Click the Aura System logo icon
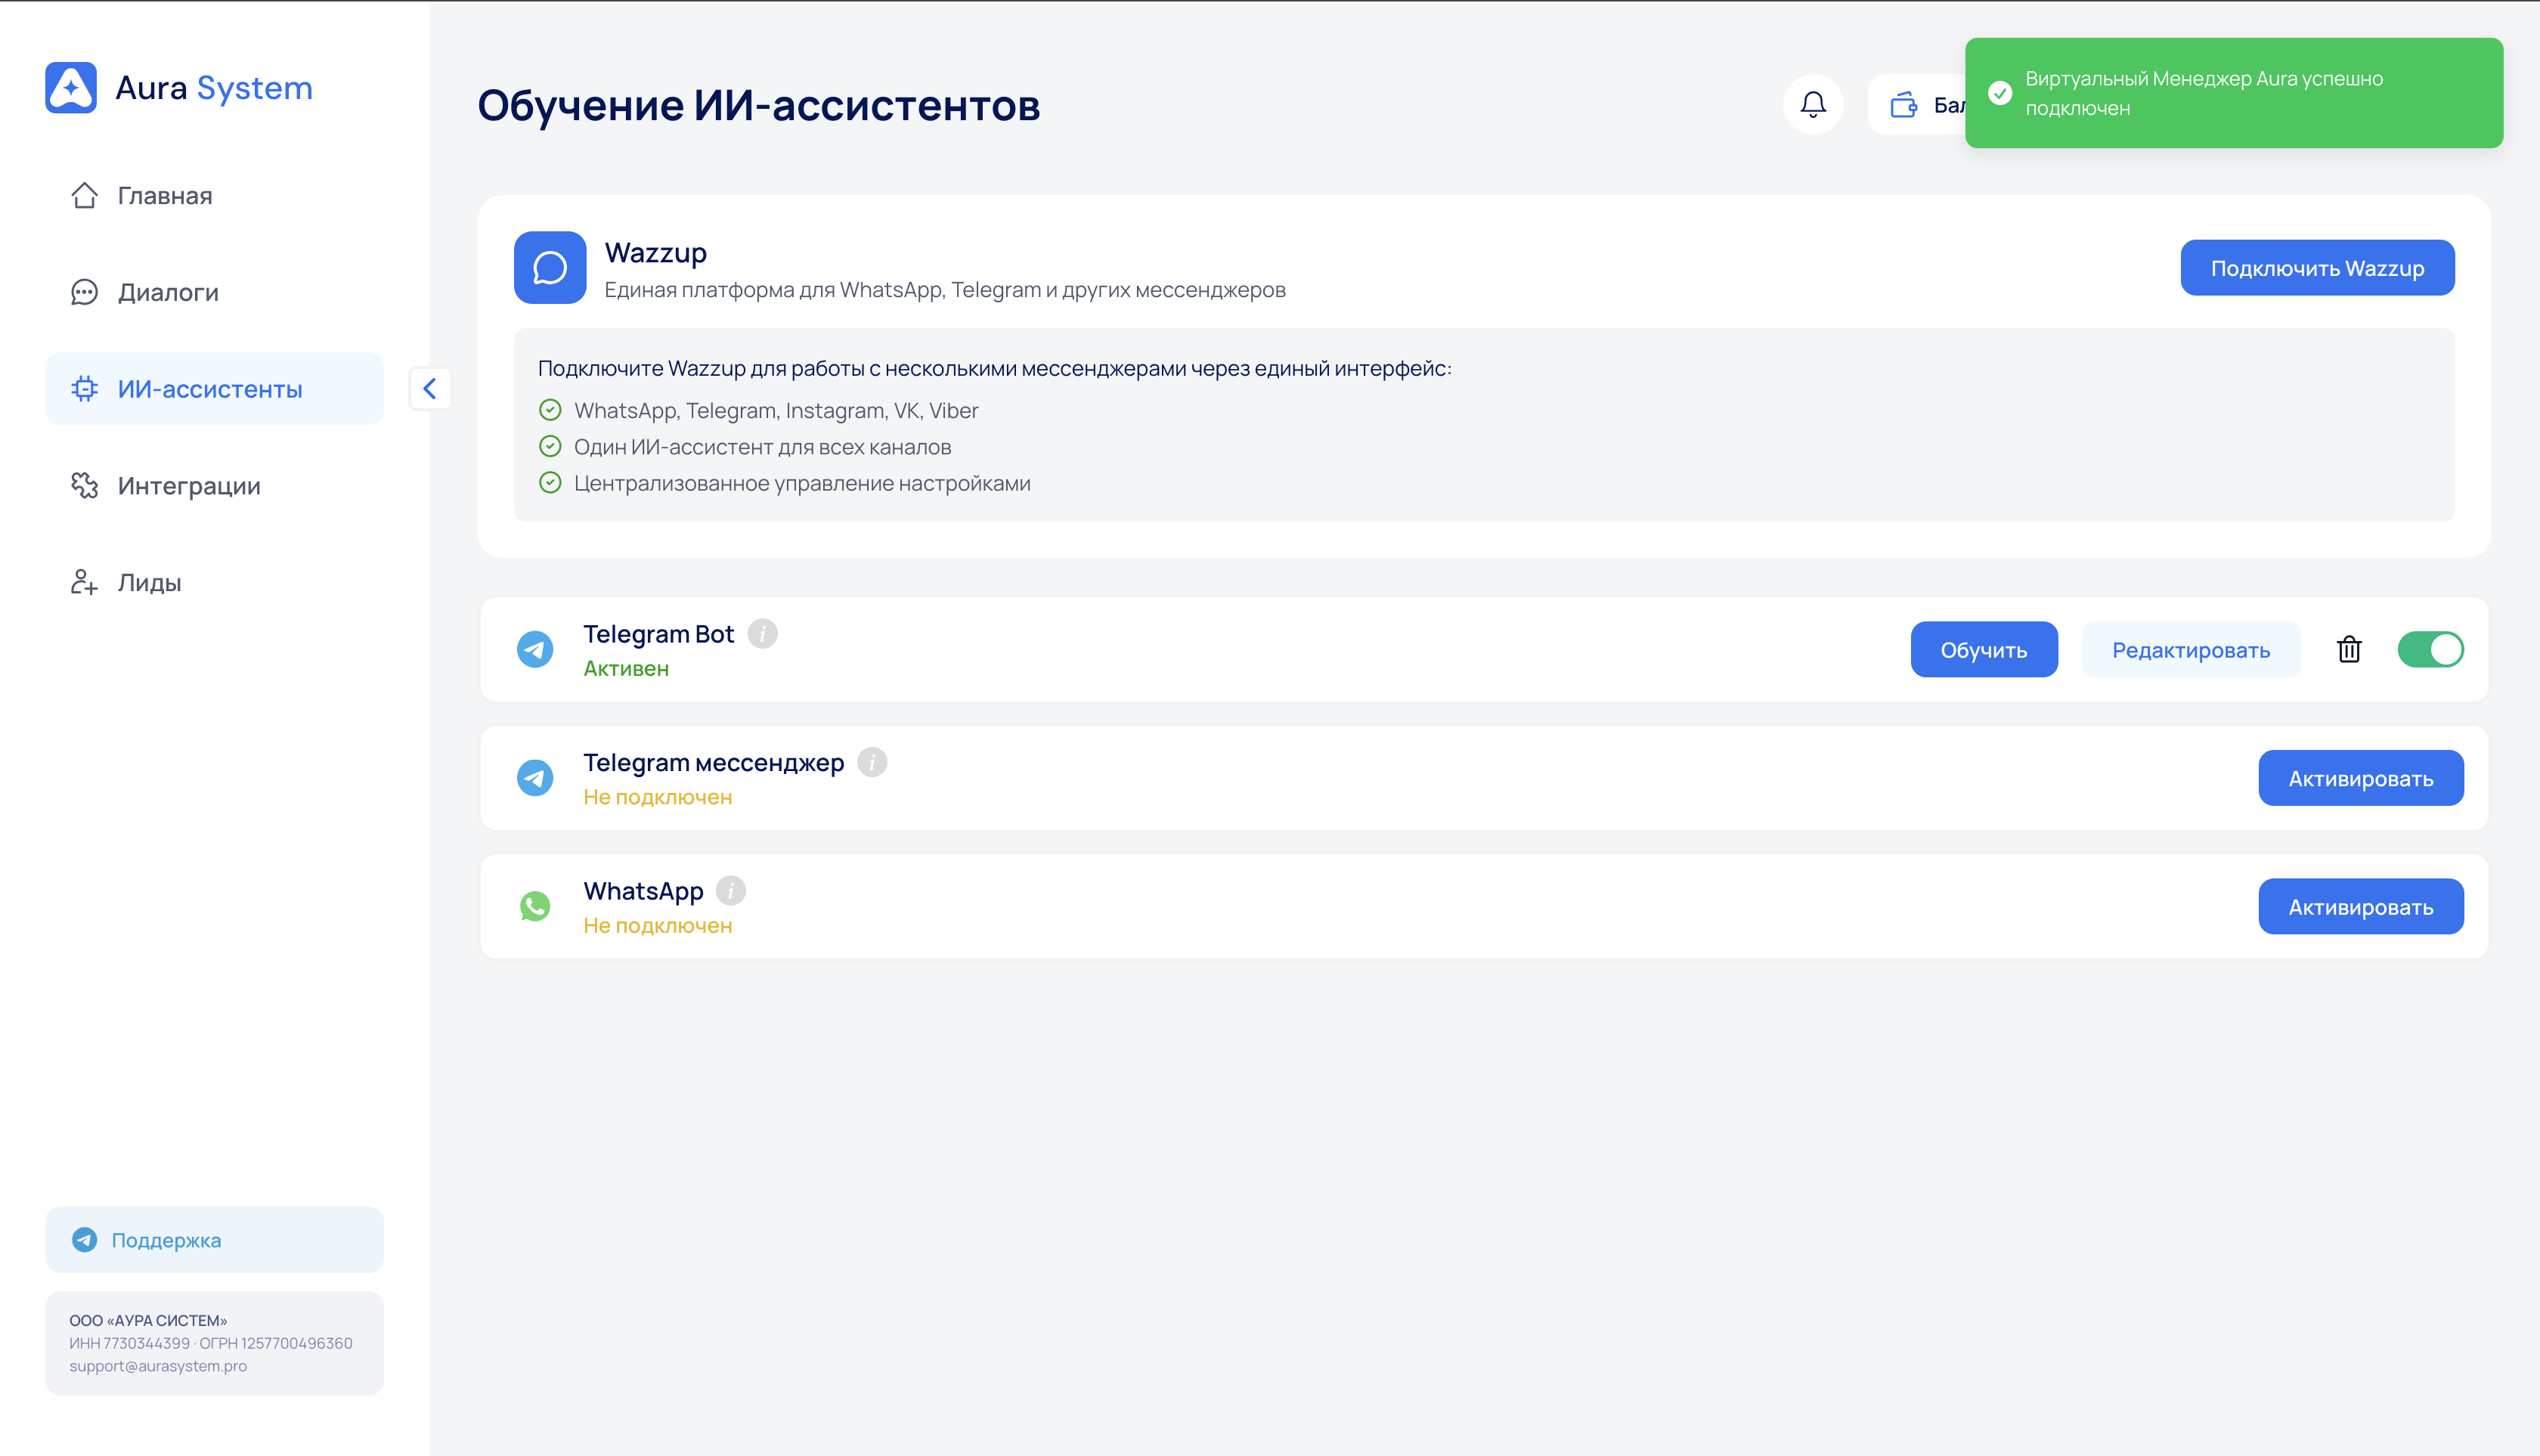The width and height of the screenshot is (2540, 1456). 71,88
